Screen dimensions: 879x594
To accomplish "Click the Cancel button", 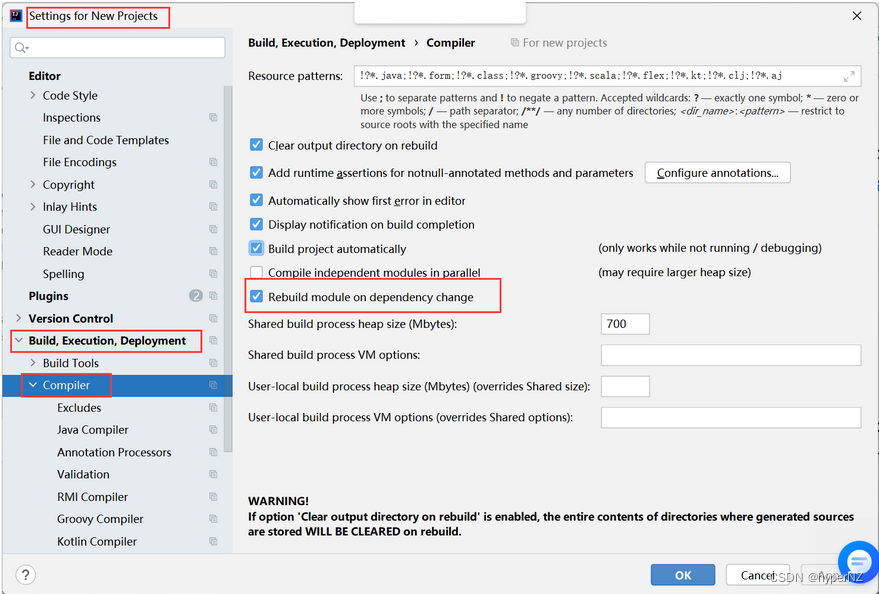I will (x=757, y=575).
